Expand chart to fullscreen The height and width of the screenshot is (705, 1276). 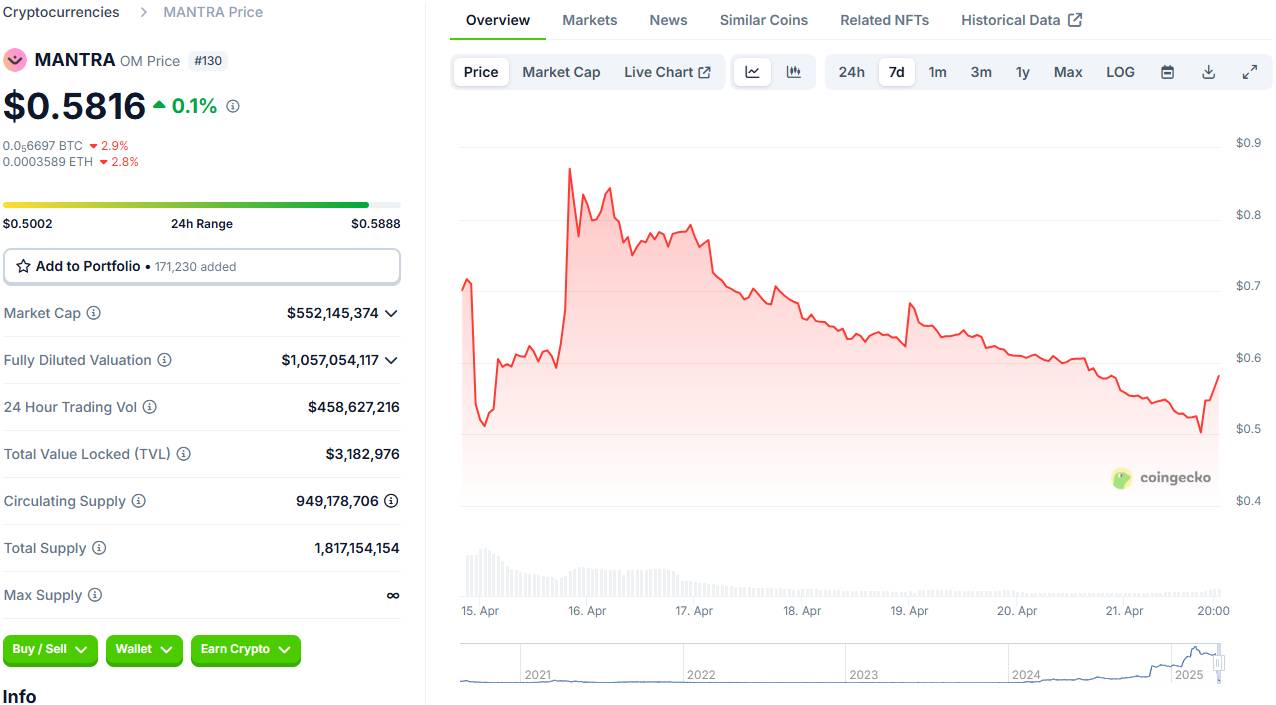point(1249,72)
